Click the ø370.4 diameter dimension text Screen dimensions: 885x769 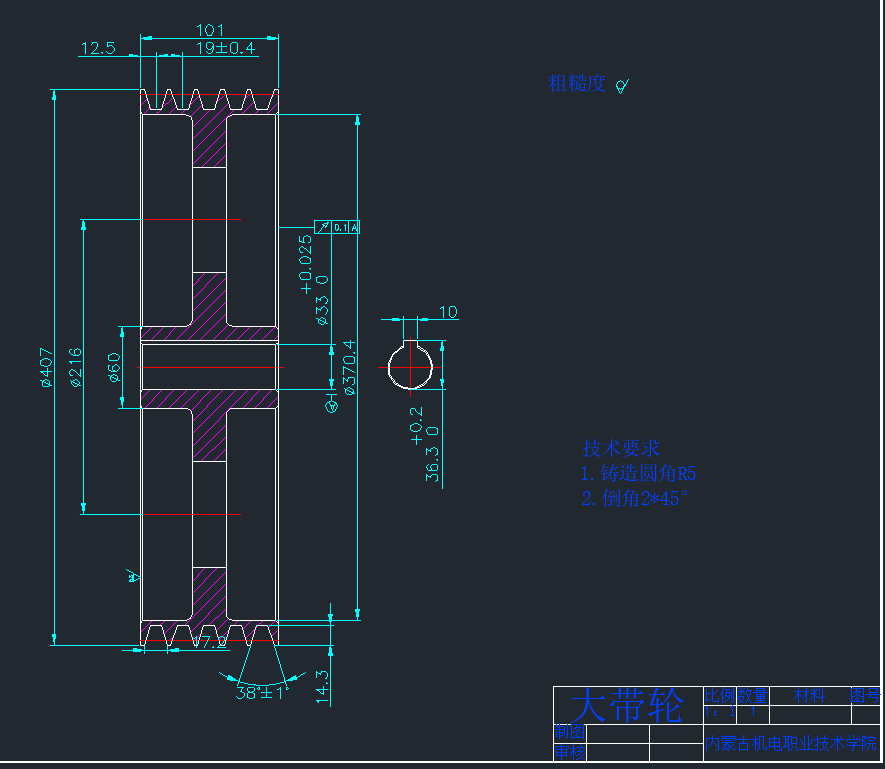(349, 367)
